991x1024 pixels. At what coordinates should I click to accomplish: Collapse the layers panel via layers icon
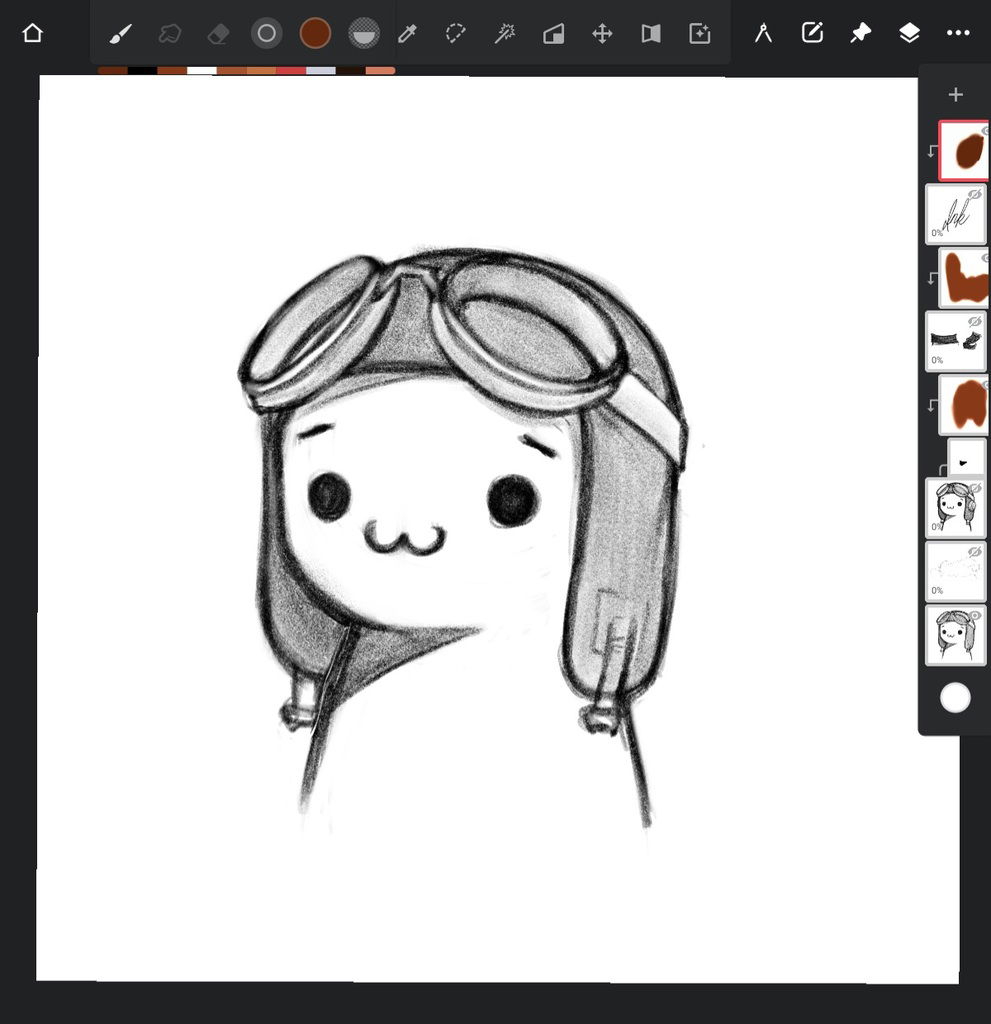click(x=909, y=33)
